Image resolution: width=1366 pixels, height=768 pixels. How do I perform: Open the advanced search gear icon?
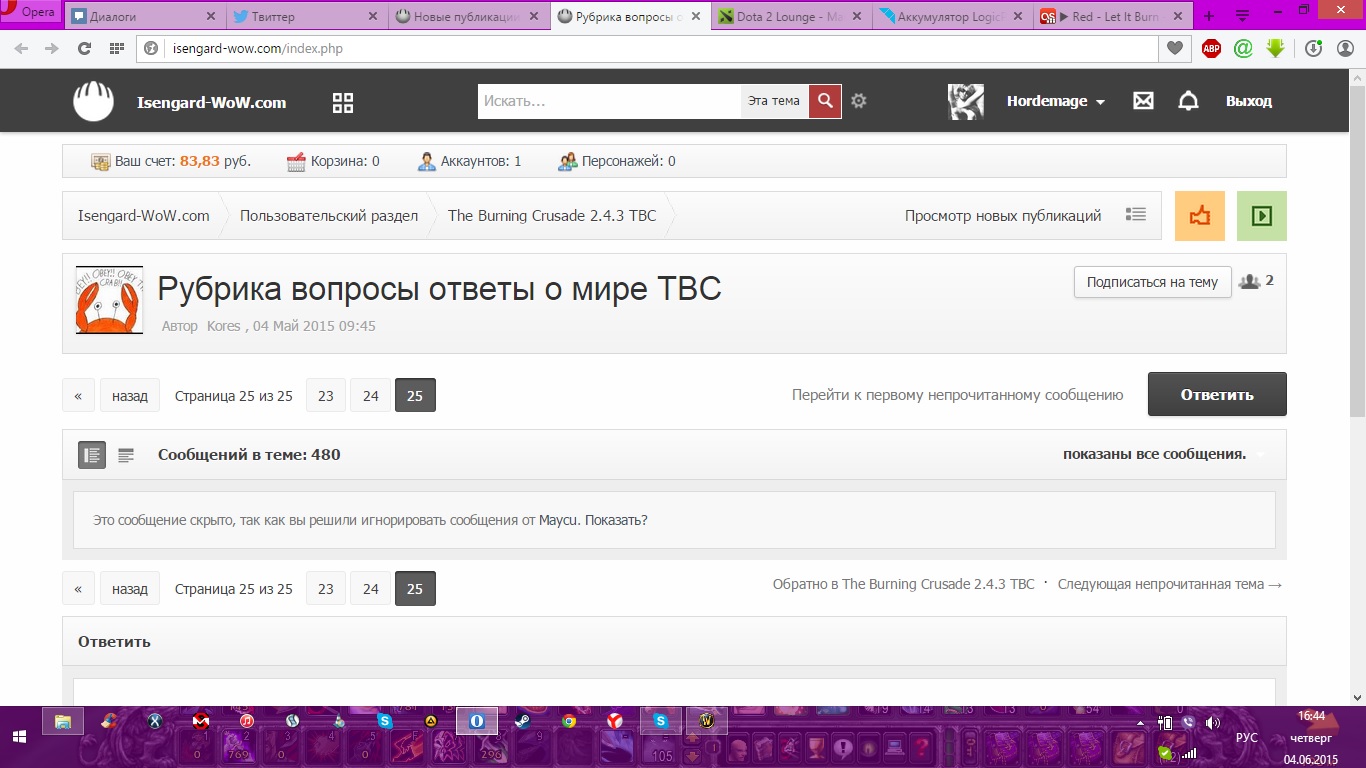coord(858,101)
